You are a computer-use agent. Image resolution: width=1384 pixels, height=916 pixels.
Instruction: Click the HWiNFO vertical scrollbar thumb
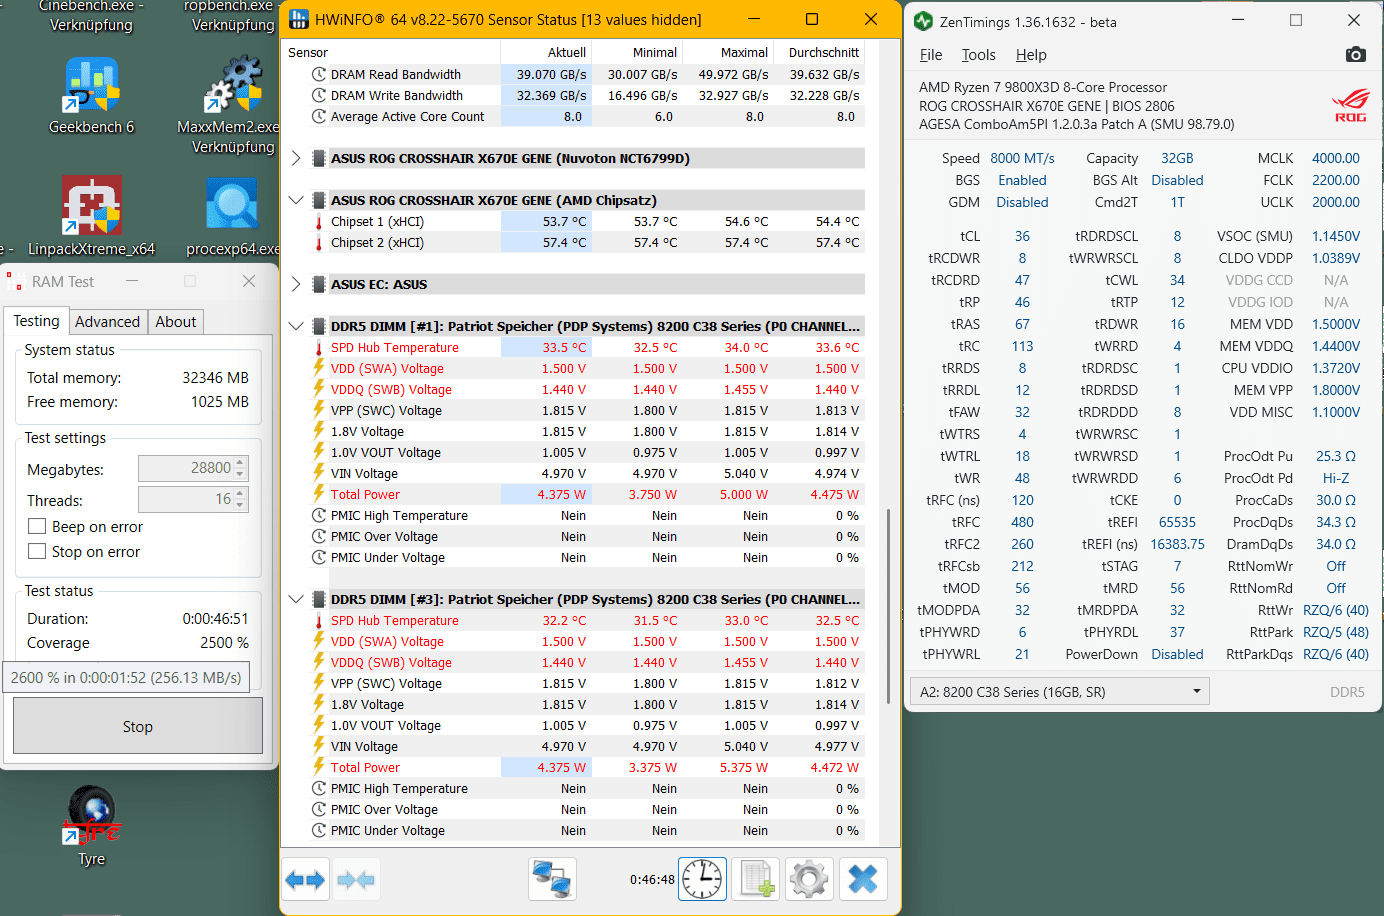(x=888, y=606)
